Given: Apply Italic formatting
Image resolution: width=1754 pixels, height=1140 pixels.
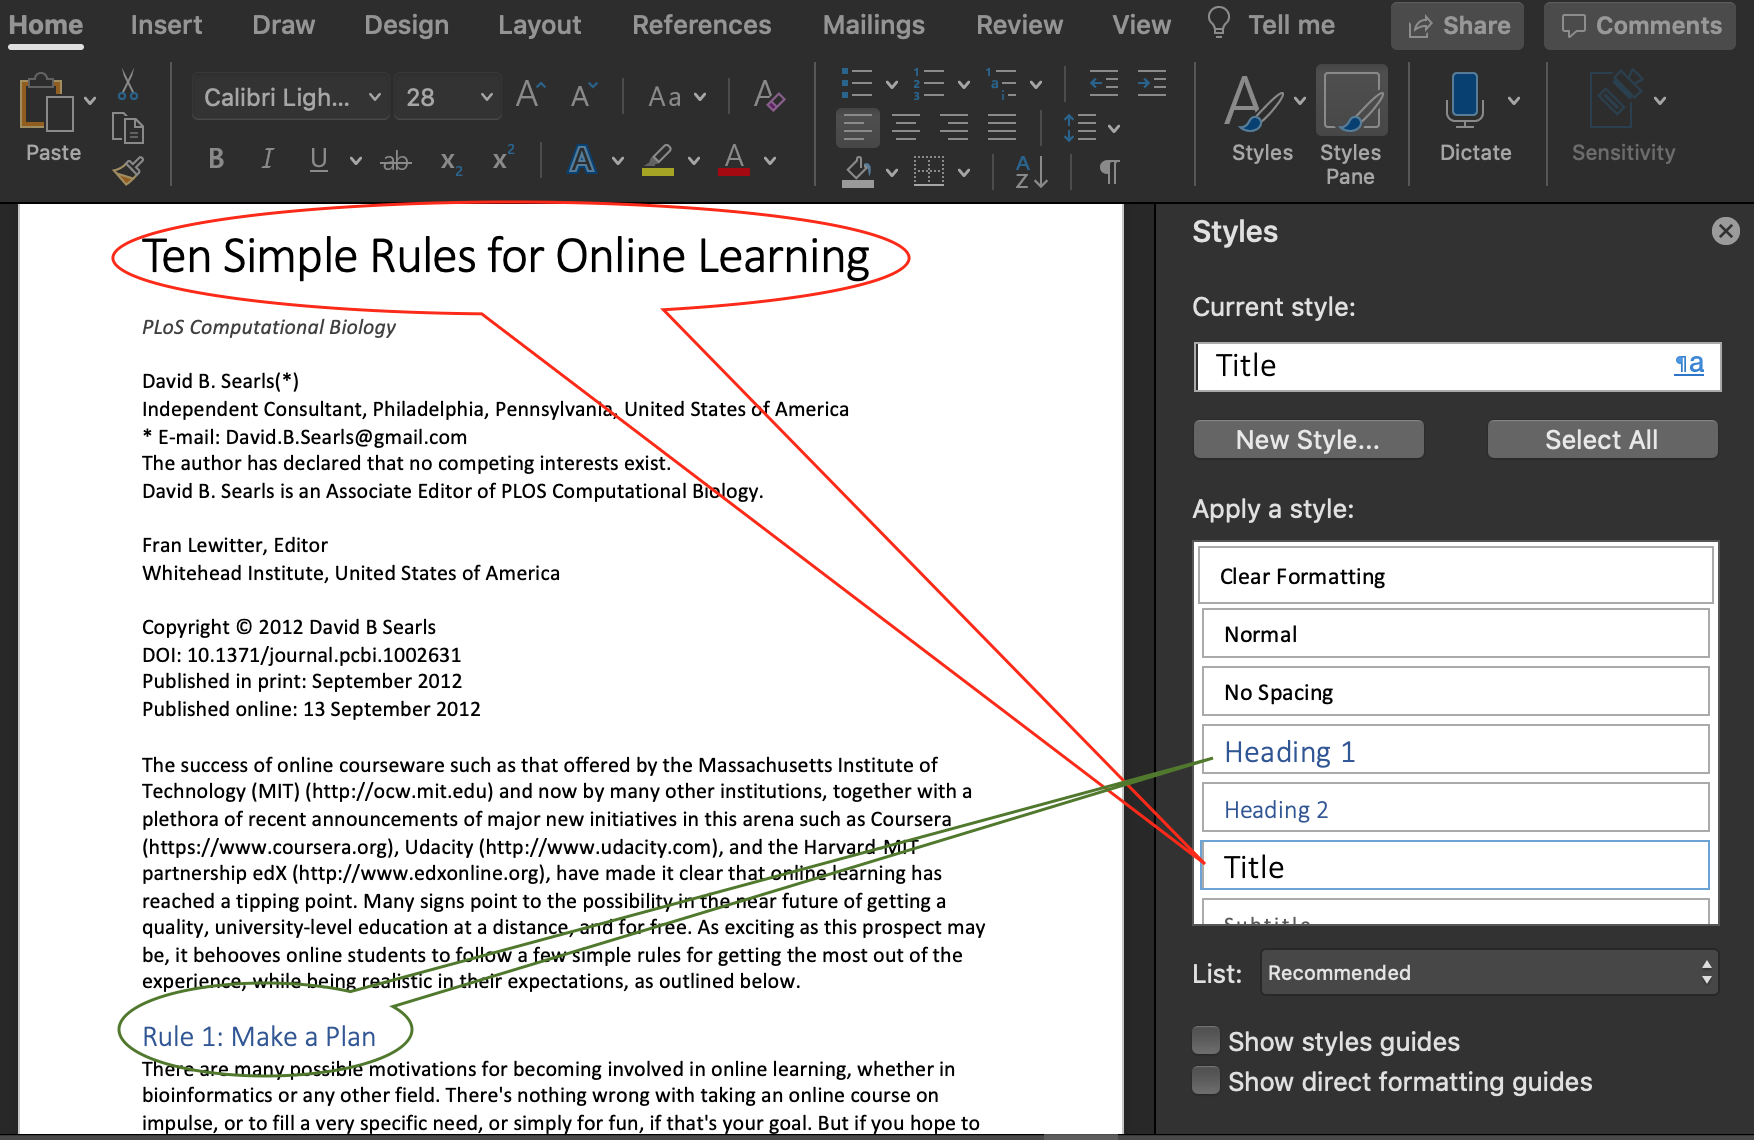Looking at the screenshot, I should (x=267, y=159).
